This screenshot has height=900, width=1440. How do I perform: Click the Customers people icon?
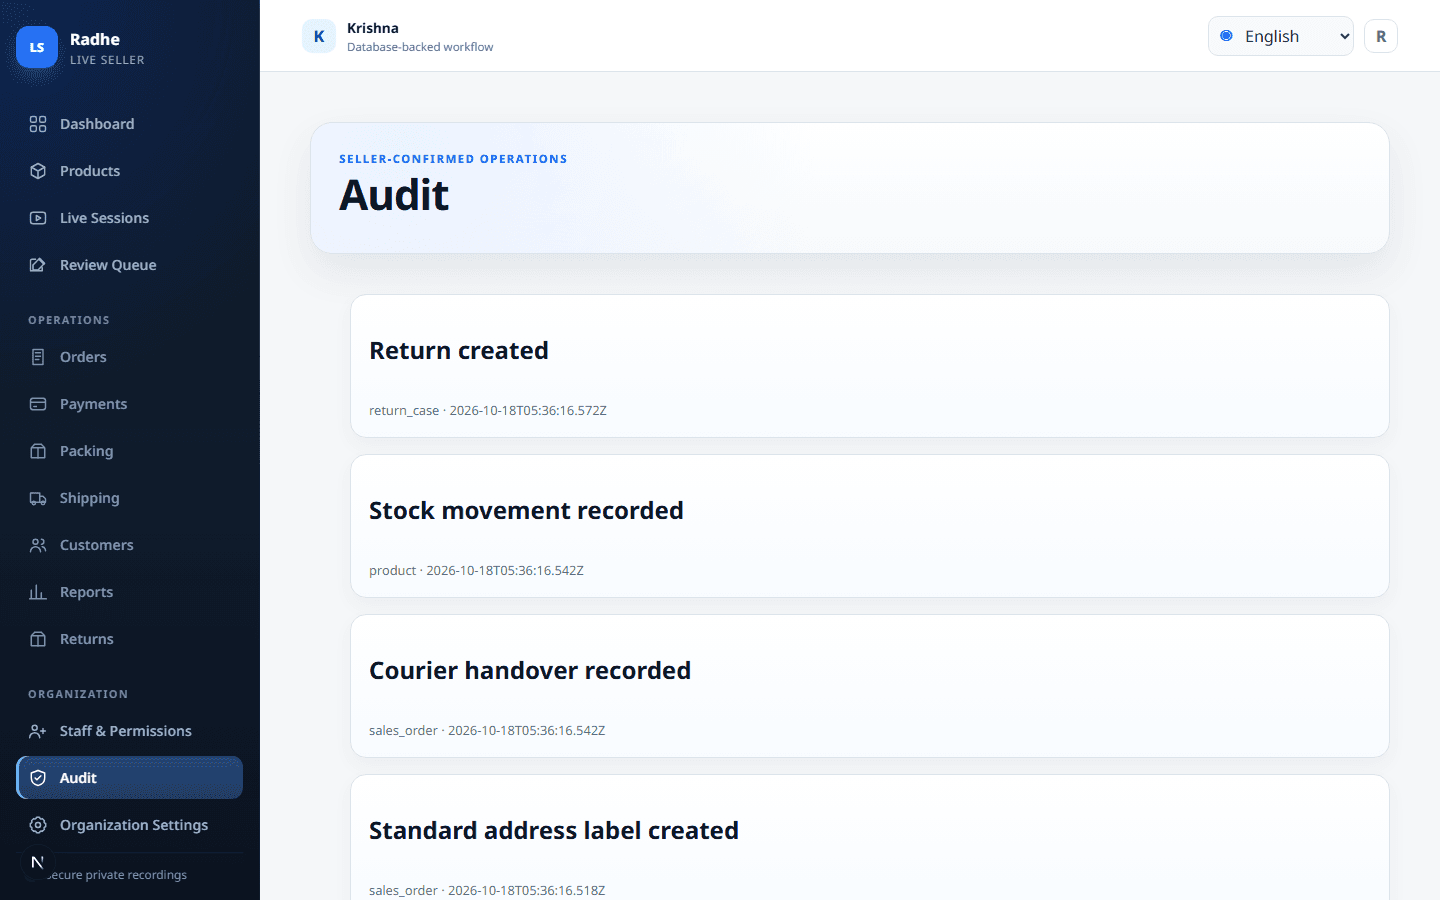coord(38,545)
